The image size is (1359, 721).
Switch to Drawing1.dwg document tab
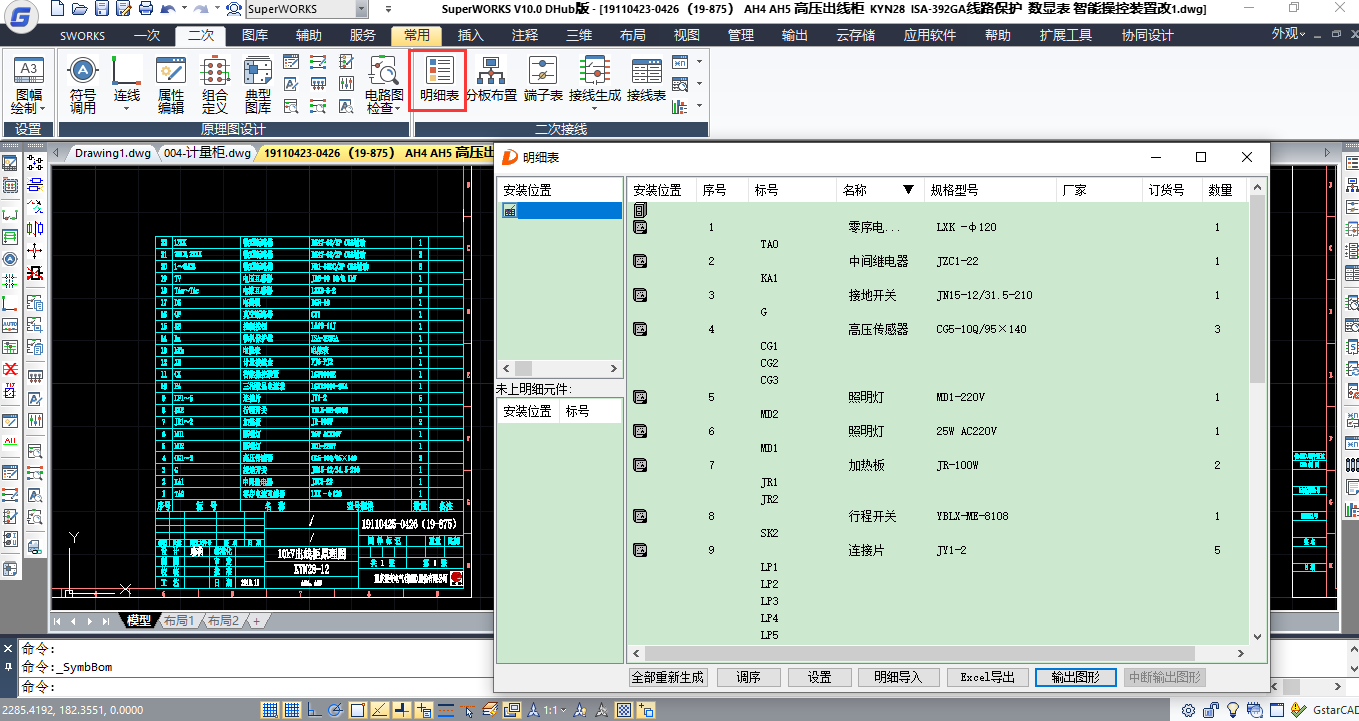pos(112,153)
